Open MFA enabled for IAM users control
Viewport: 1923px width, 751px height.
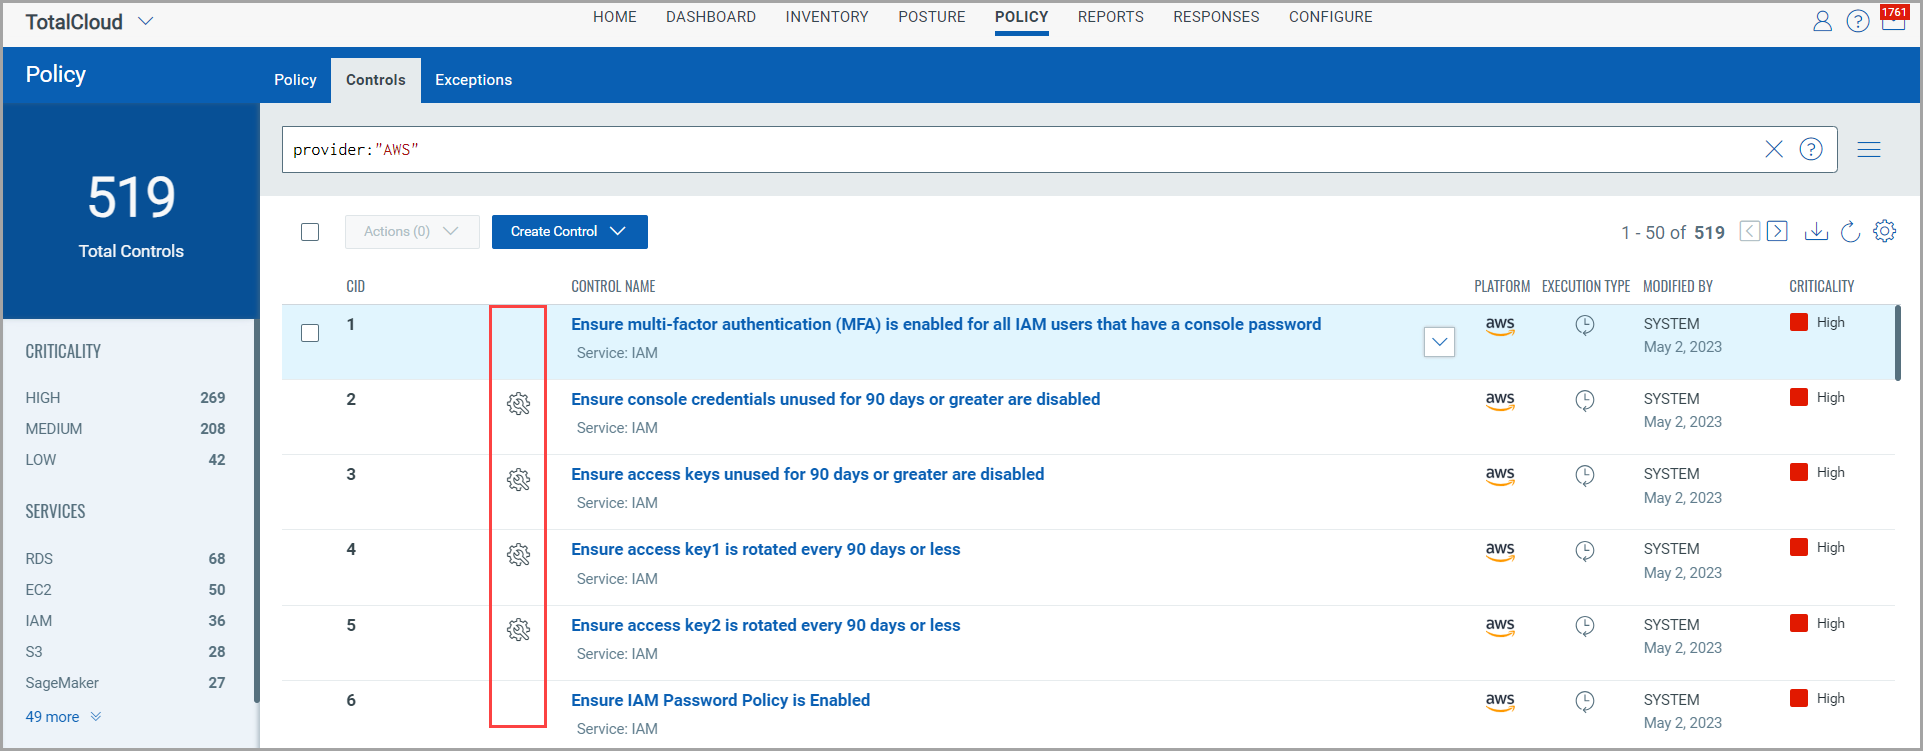[x=946, y=324]
